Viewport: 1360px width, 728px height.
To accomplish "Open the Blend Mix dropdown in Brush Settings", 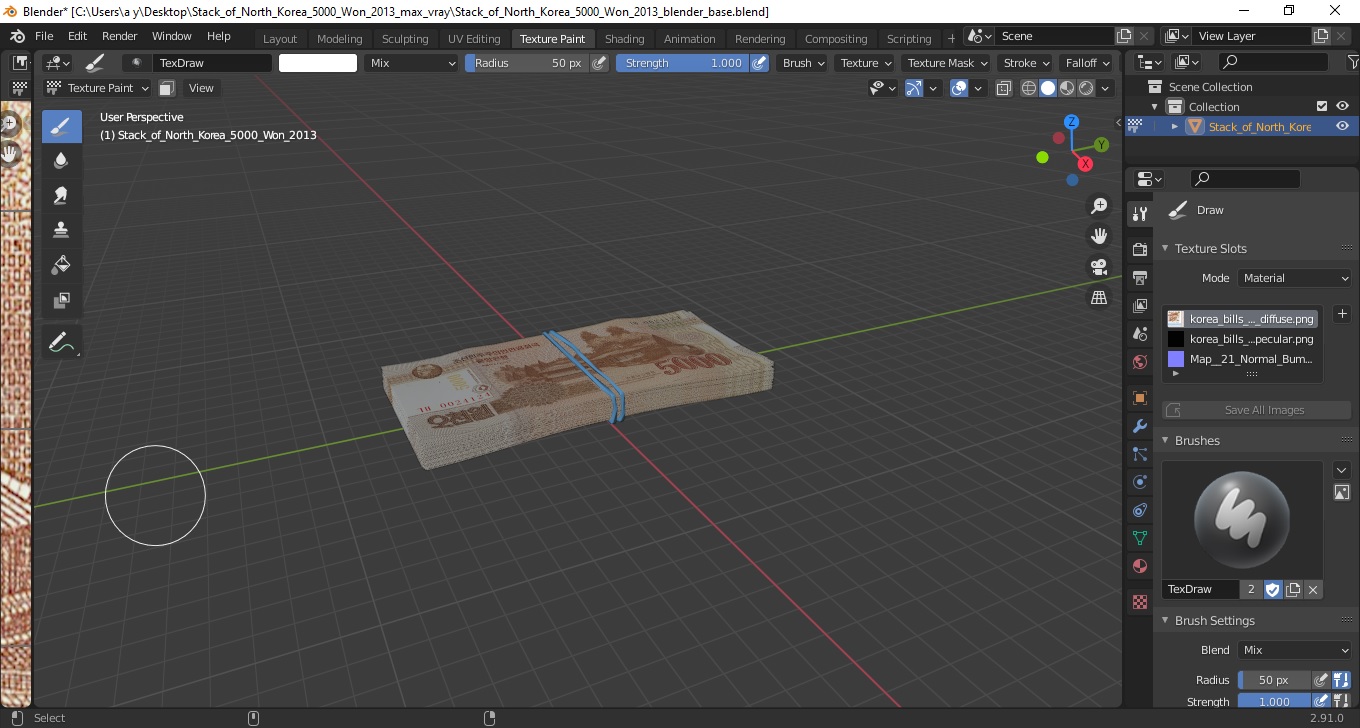I will [1295, 650].
